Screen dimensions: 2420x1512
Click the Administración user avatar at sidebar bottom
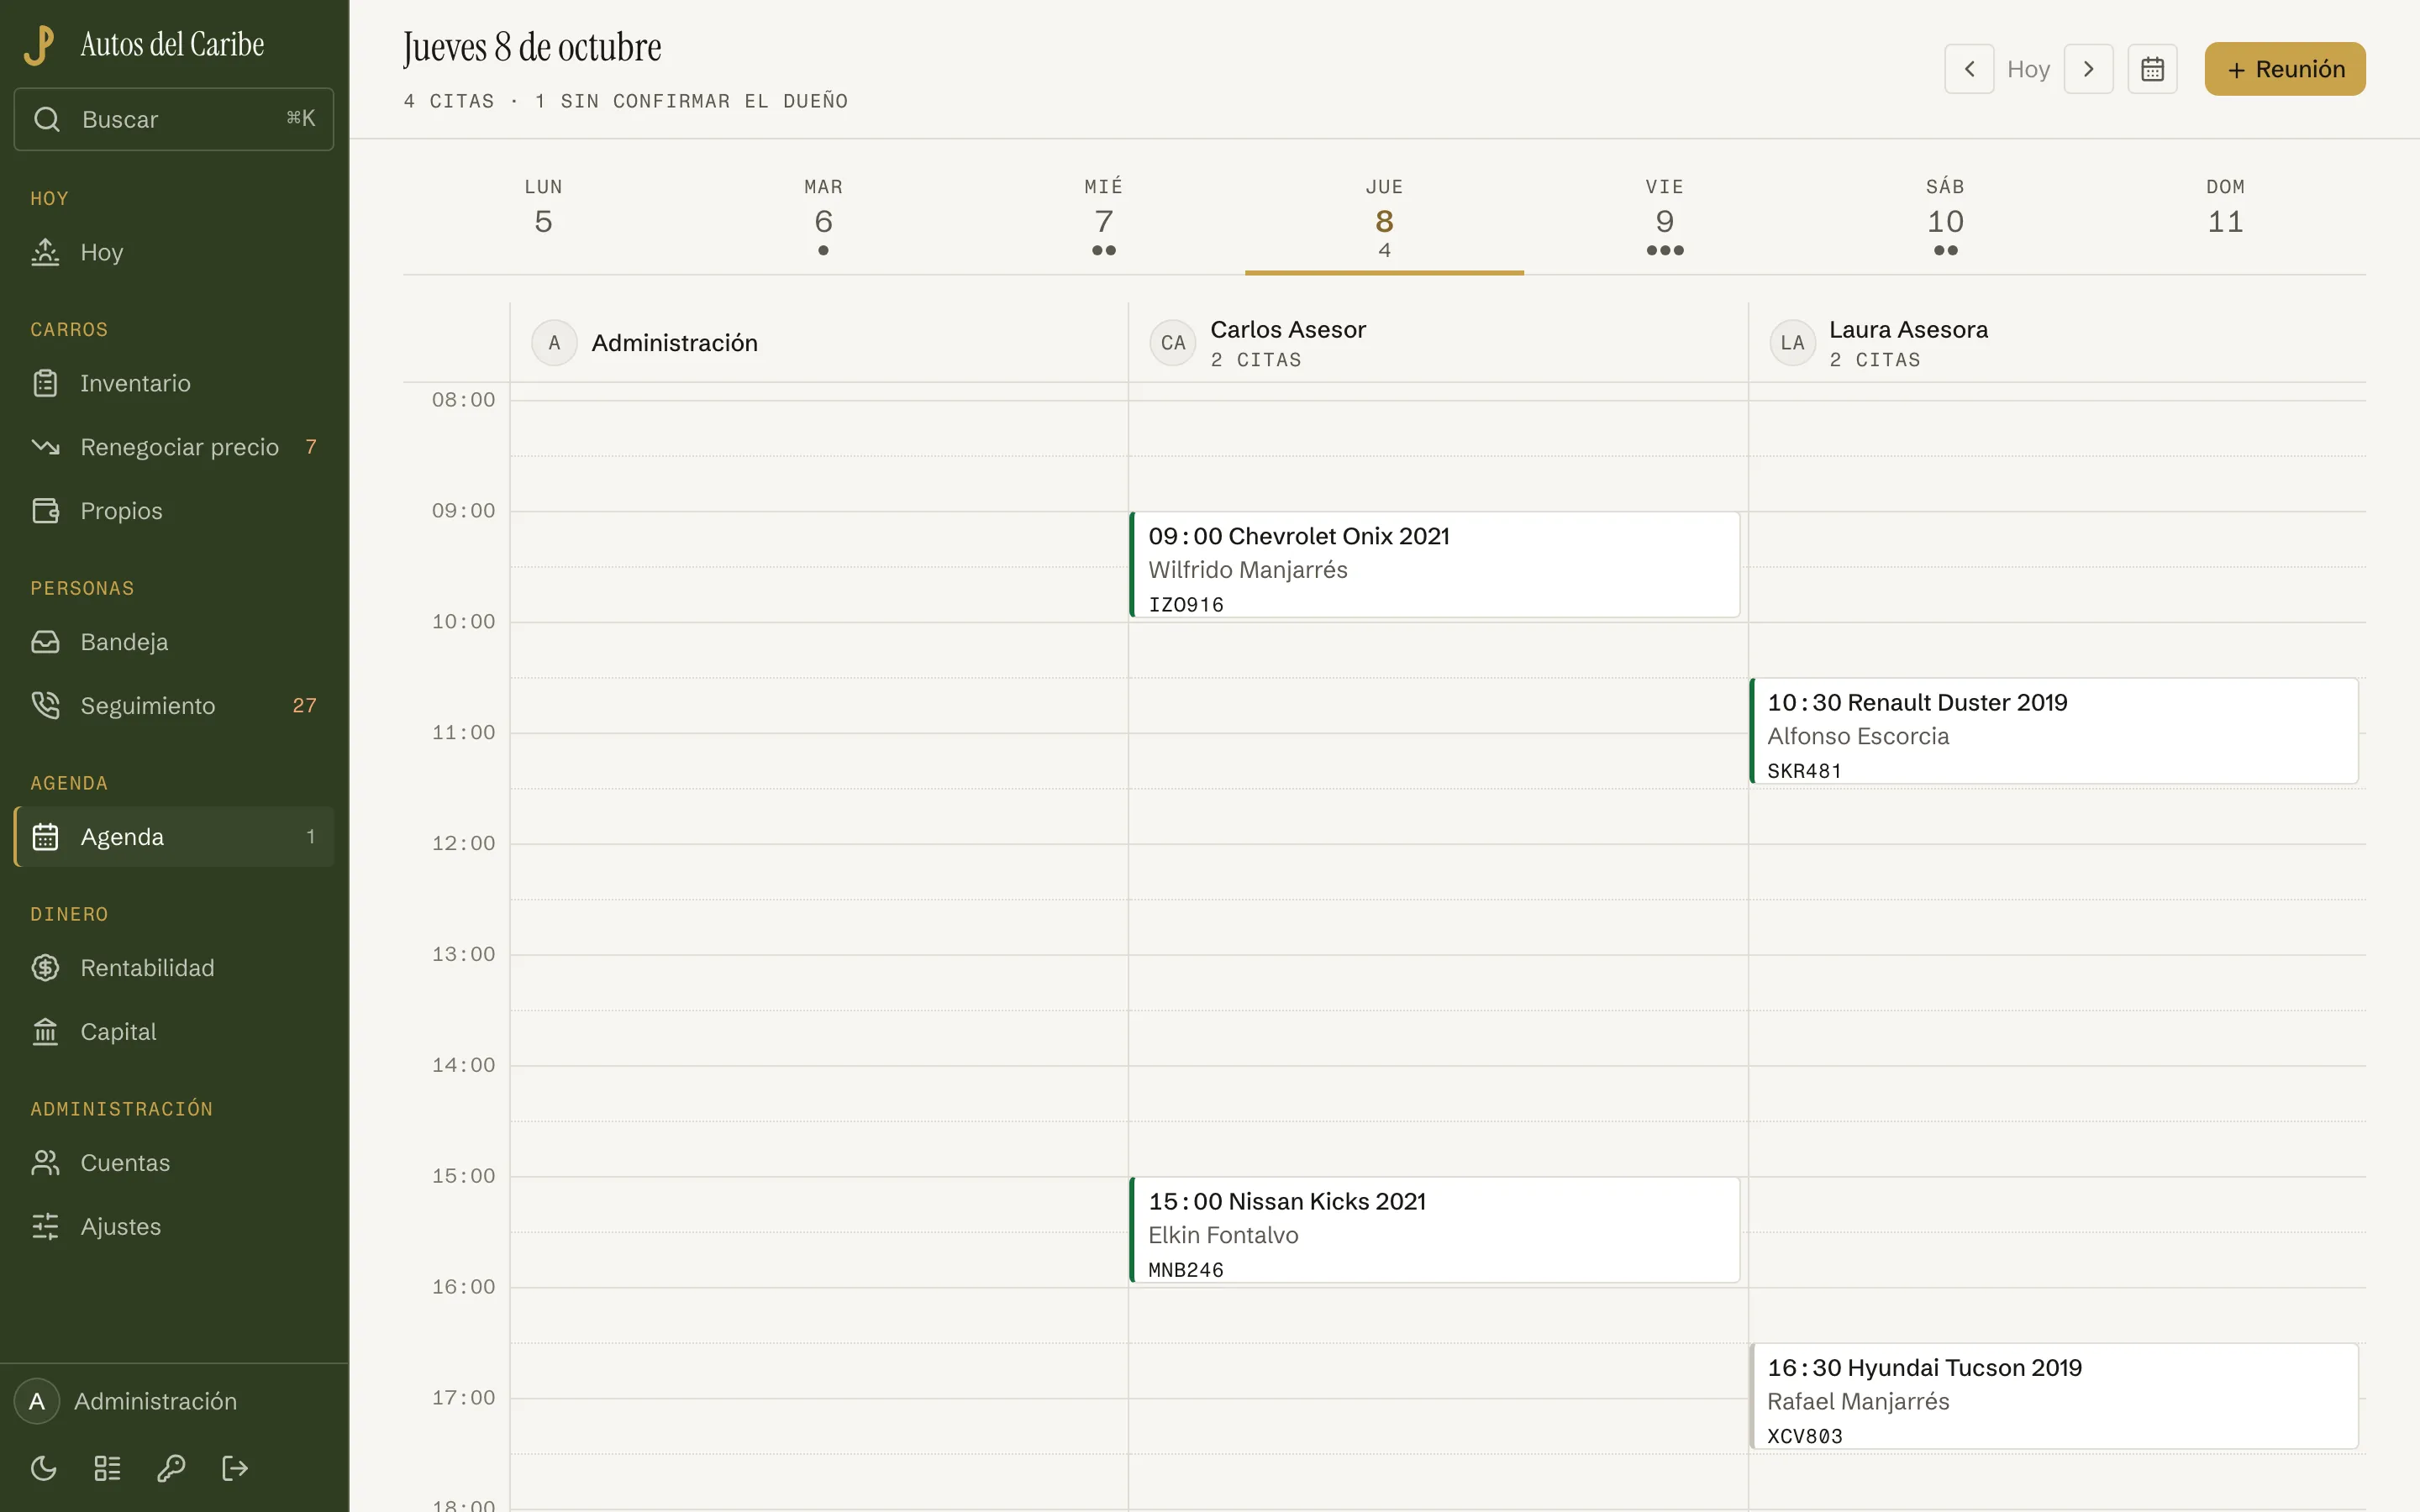pos(37,1401)
